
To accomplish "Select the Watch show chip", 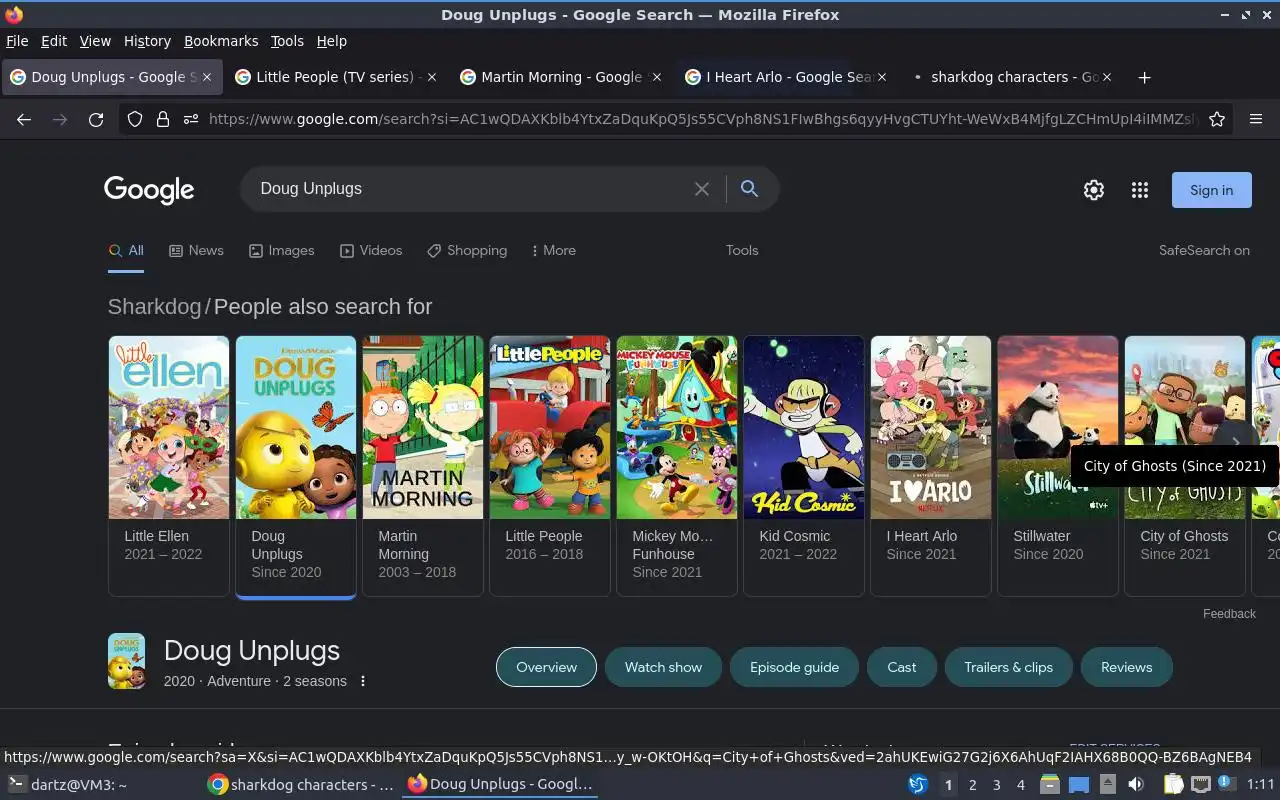I will [x=663, y=667].
